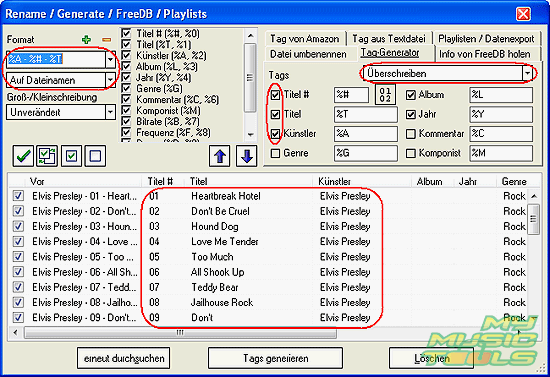This screenshot has width=550, height=377.
Task: Click the Vor column header
Action: (x=83, y=181)
